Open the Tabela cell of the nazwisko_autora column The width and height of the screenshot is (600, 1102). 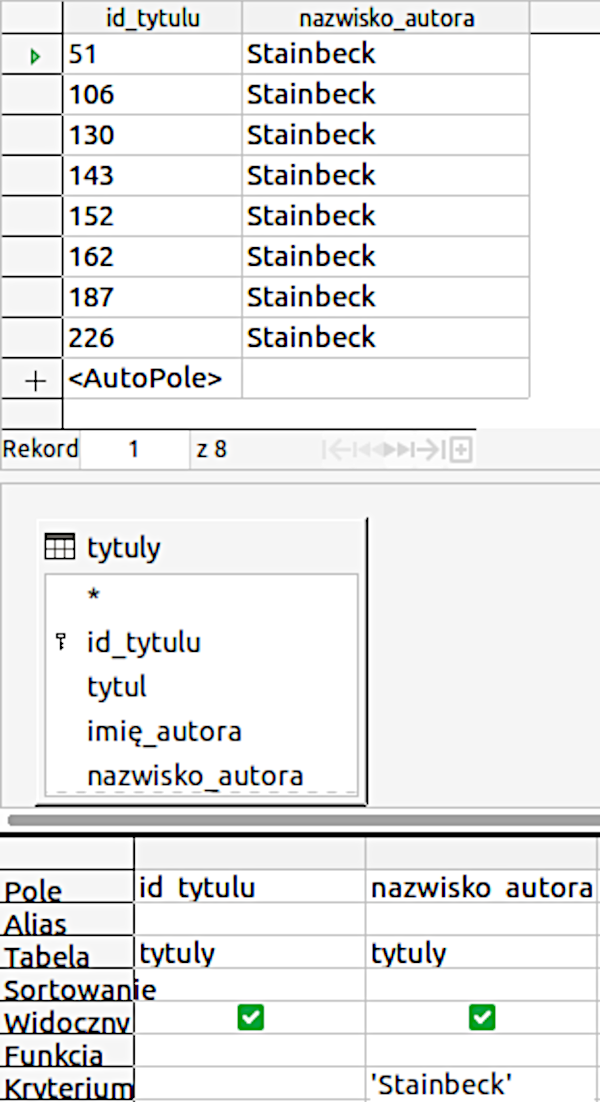tap(482, 953)
